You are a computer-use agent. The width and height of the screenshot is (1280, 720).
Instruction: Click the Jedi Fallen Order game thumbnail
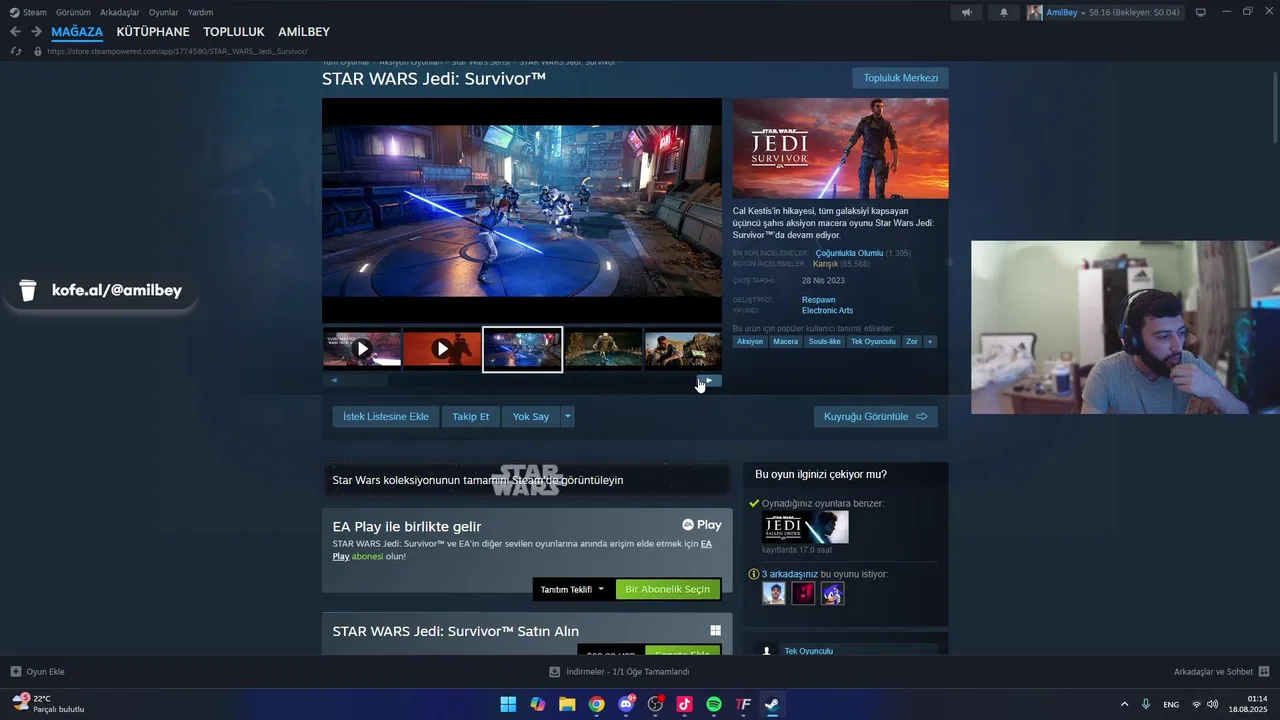(805, 527)
